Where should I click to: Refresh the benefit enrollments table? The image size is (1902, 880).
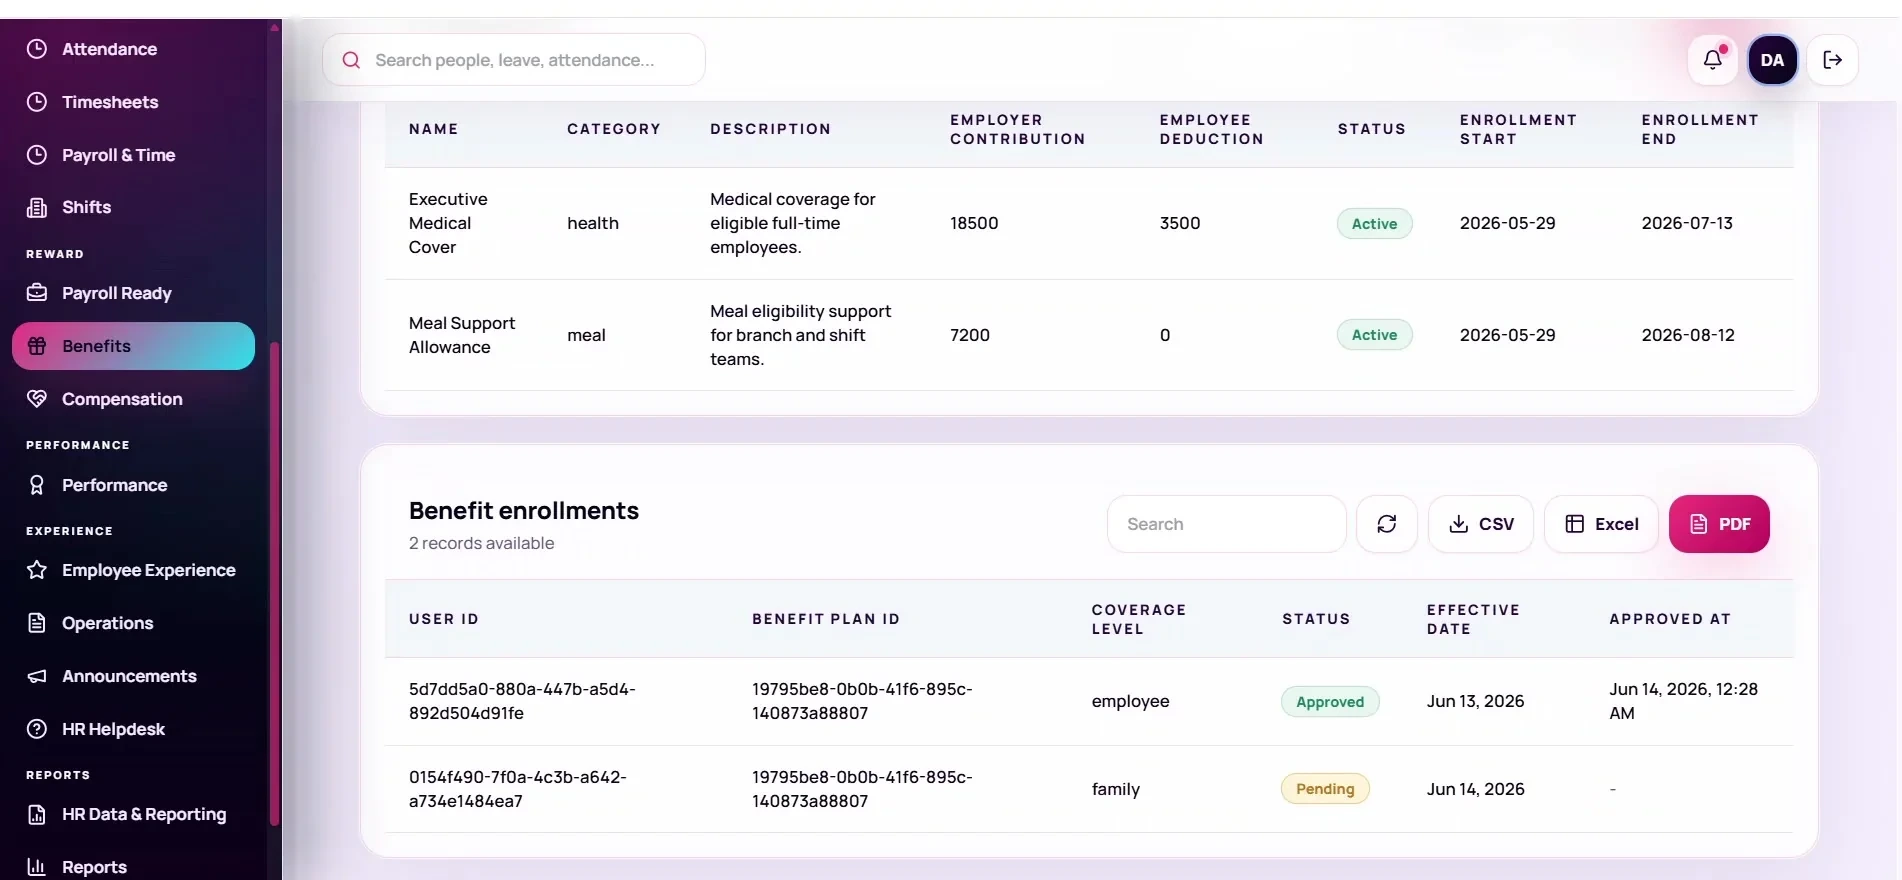pyautogui.click(x=1387, y=524)
